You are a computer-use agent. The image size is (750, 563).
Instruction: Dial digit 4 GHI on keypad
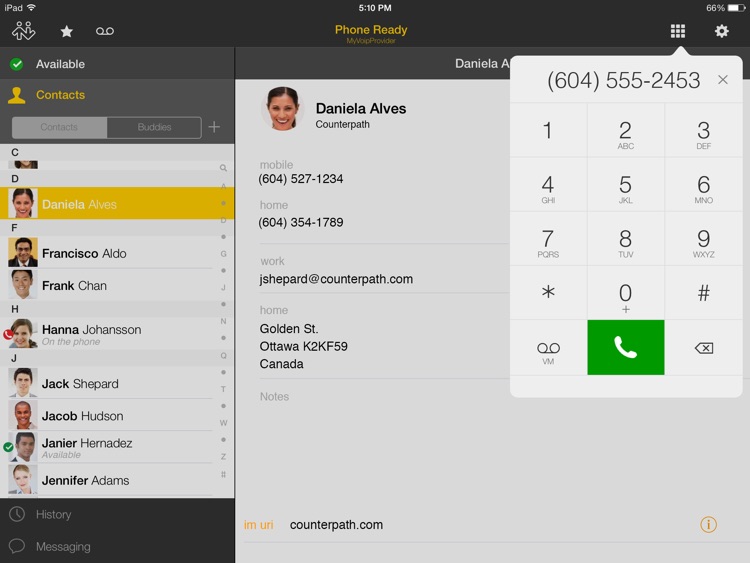548,184
